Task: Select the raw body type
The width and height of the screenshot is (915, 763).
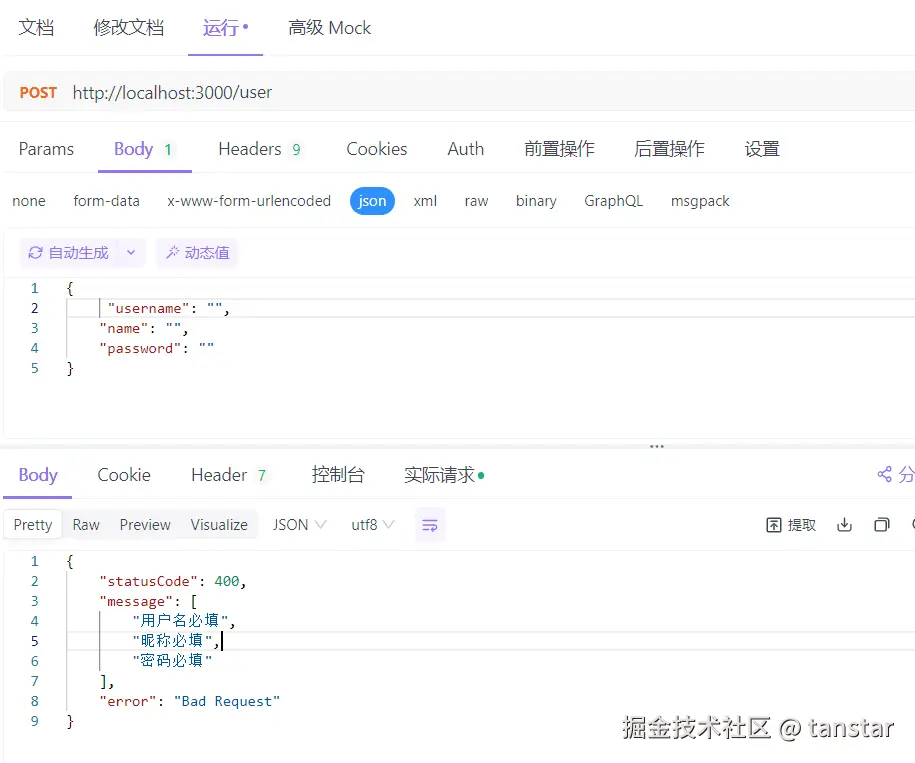Action: 476,201
